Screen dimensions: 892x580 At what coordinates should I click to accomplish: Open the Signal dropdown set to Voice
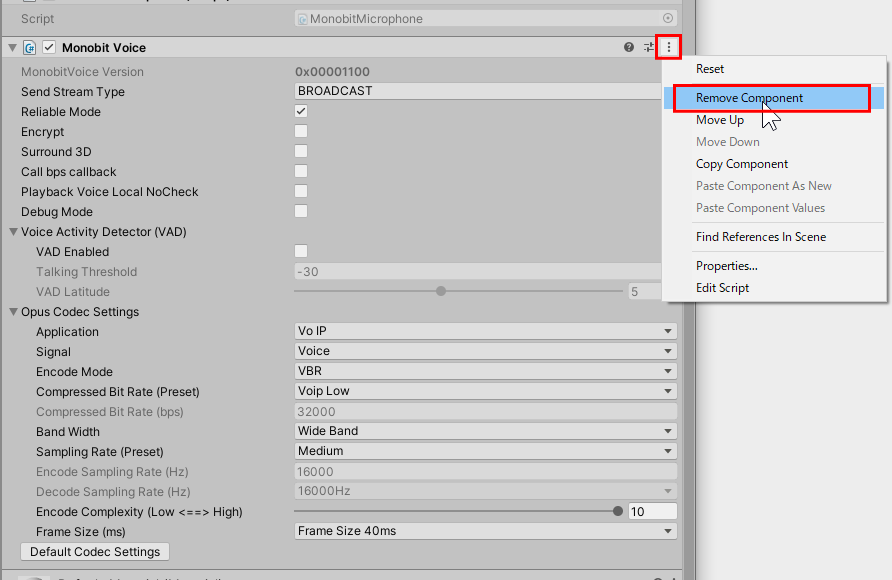486,351
